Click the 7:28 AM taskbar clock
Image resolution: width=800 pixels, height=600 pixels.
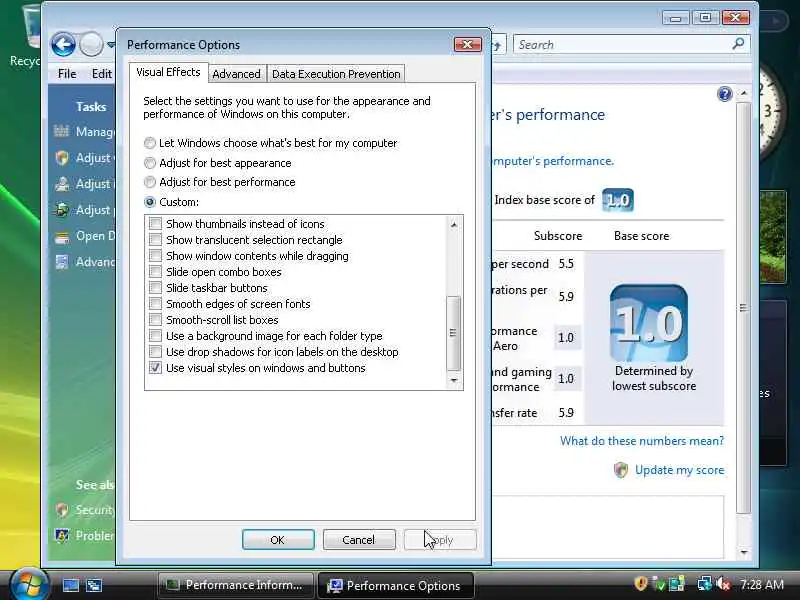pyautogui.click(x=762, y=584)
